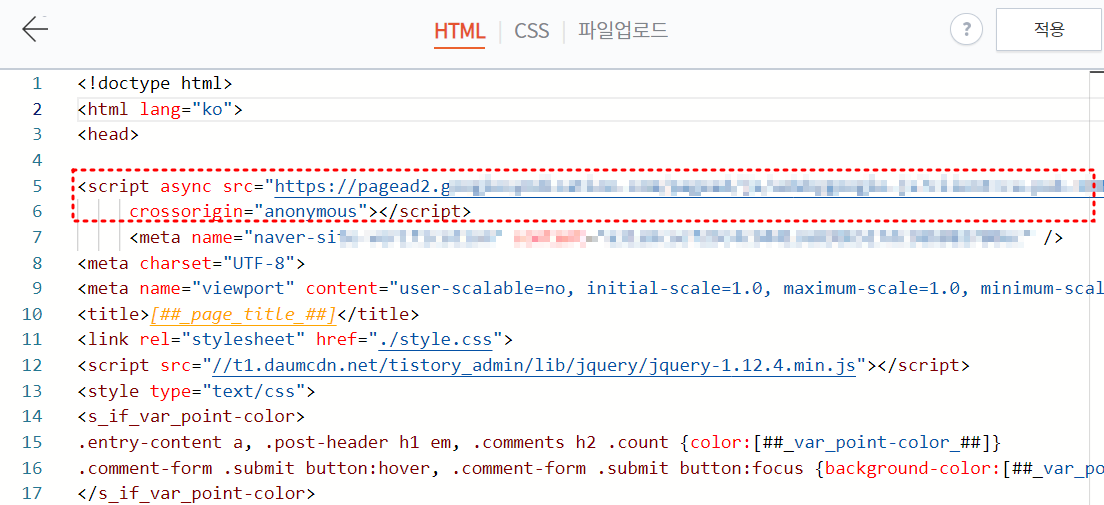Click the 적용 apply button
The height and width of the screenshot is (505, 1104).
click(x=1048, y=30)
